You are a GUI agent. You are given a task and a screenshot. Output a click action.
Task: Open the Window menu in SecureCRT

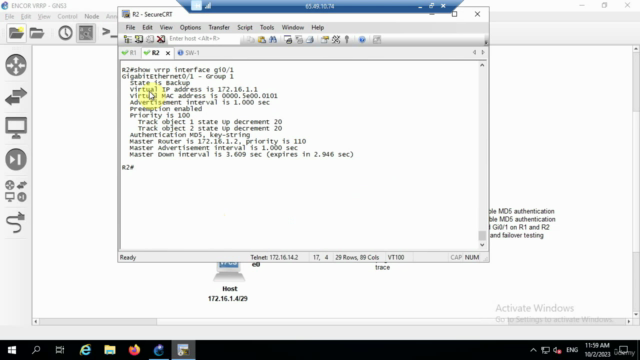pos(293,27)
